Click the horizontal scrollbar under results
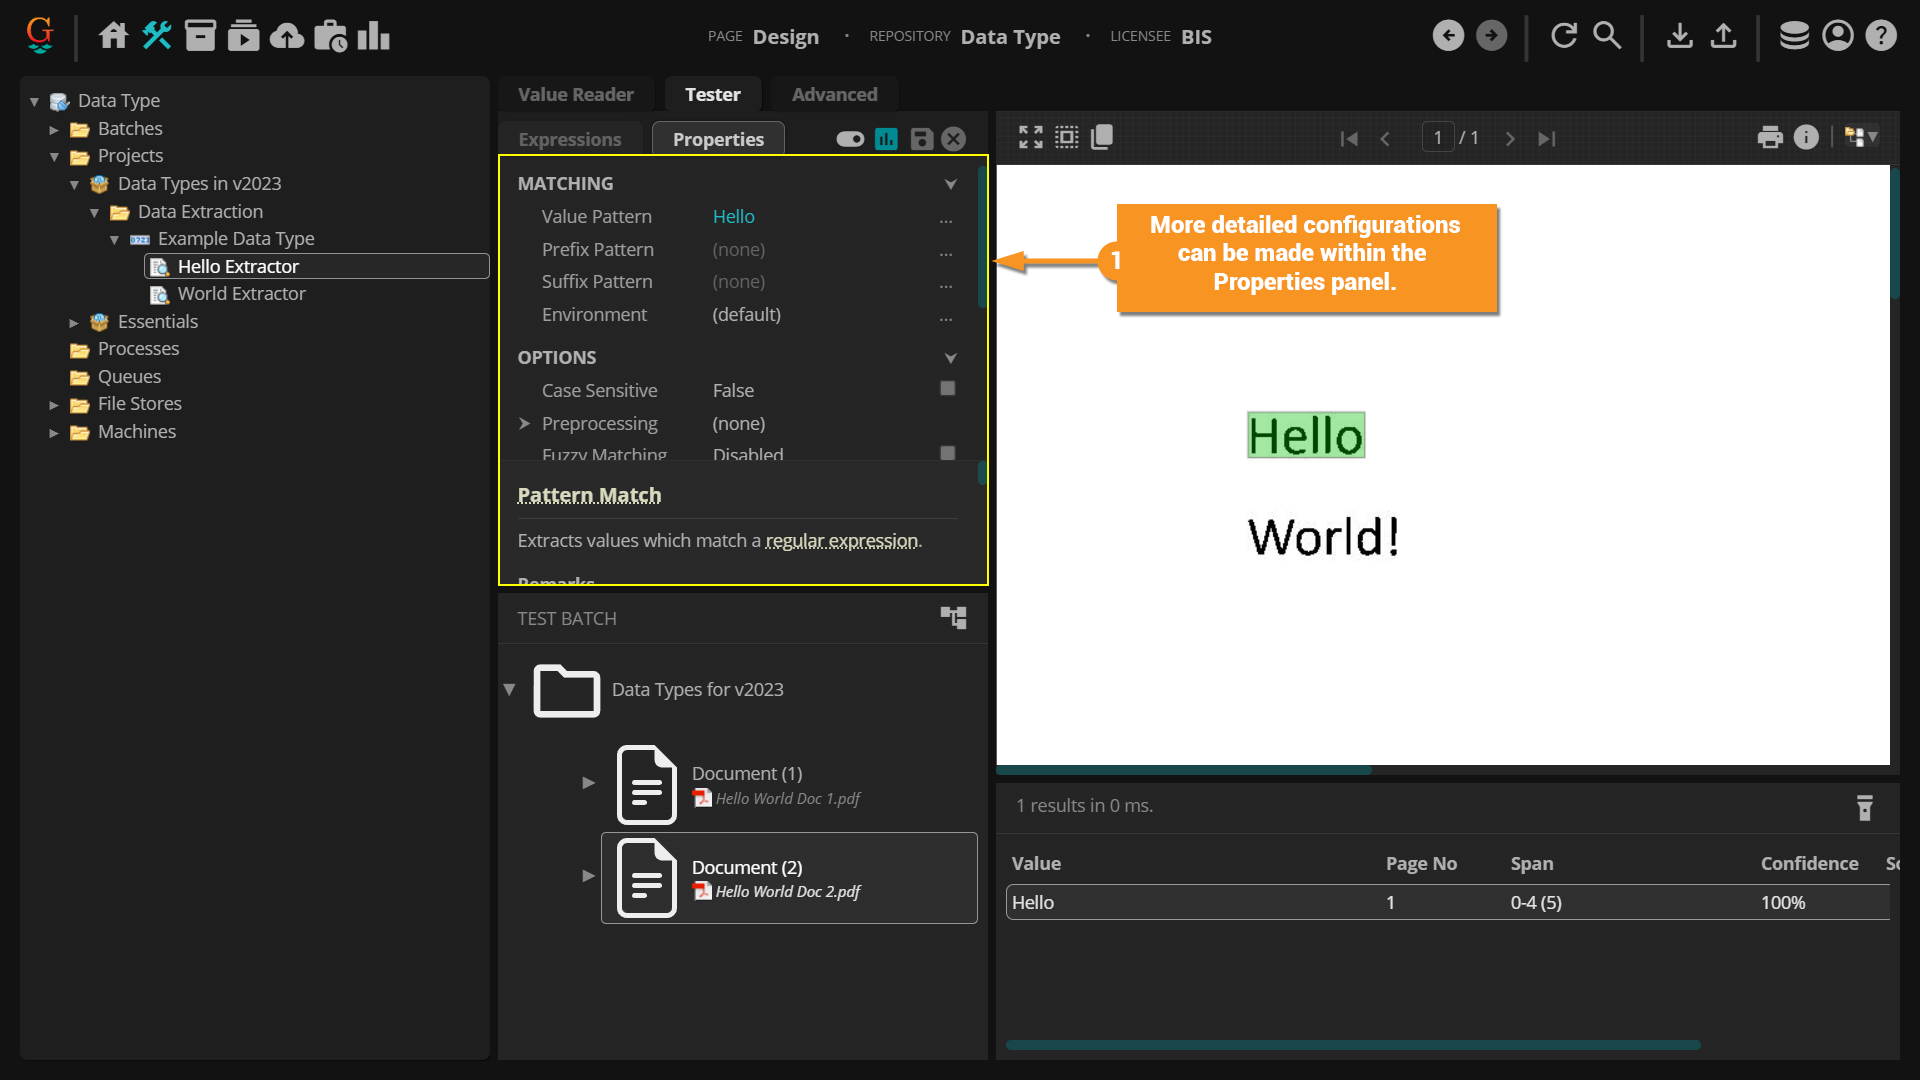The height and width of the screenshot is (1080, 1920). (1352, 1045)
